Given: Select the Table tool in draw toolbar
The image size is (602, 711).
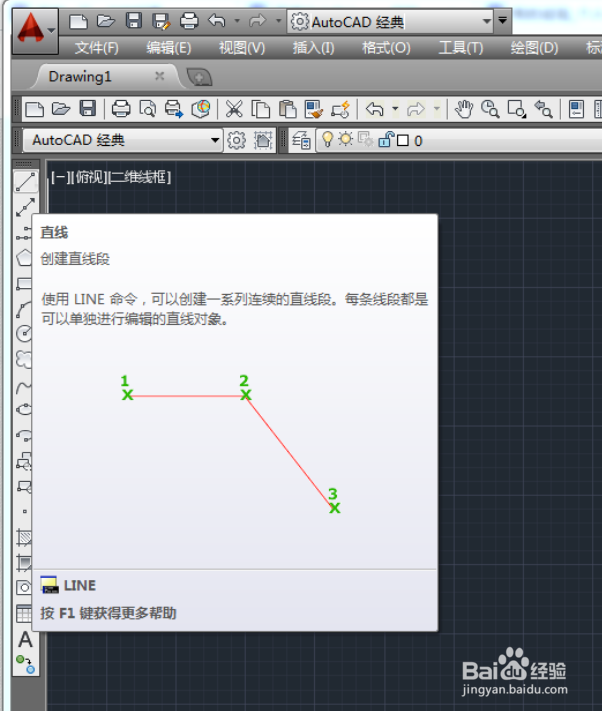Looking at the screenshot, I should [x=24, y=614].
